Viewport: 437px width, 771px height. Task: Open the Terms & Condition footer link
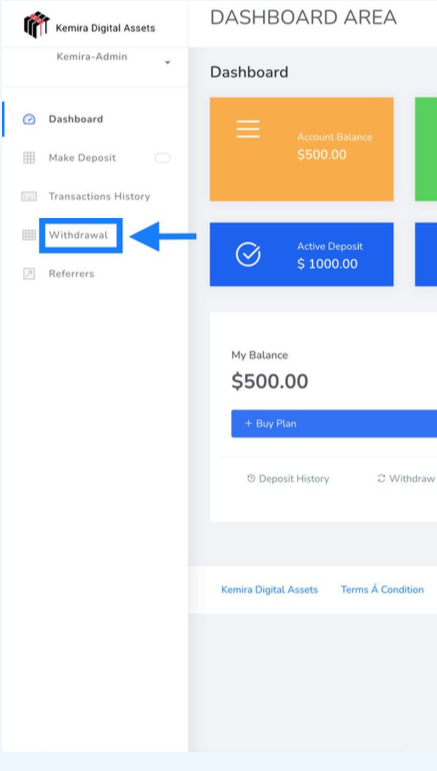click(382, 590)
